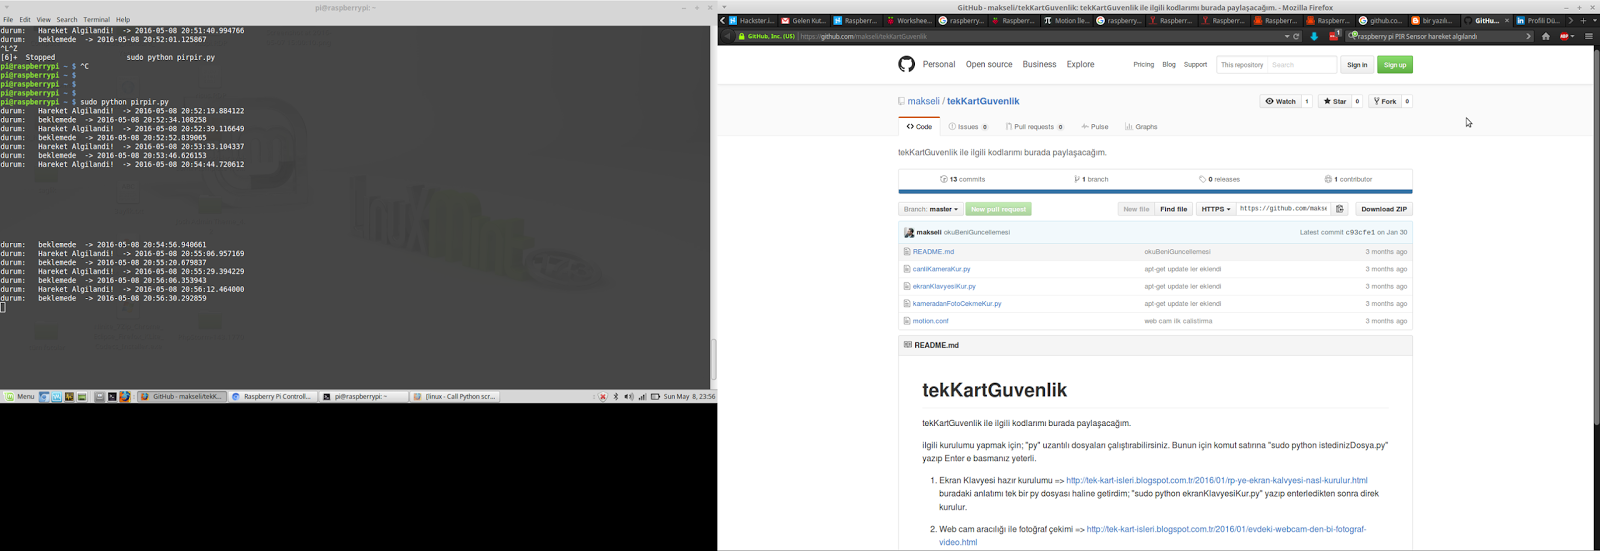Click green New pull request button
The width and height of the screenshot is (1600, 551).
point(999,209)
